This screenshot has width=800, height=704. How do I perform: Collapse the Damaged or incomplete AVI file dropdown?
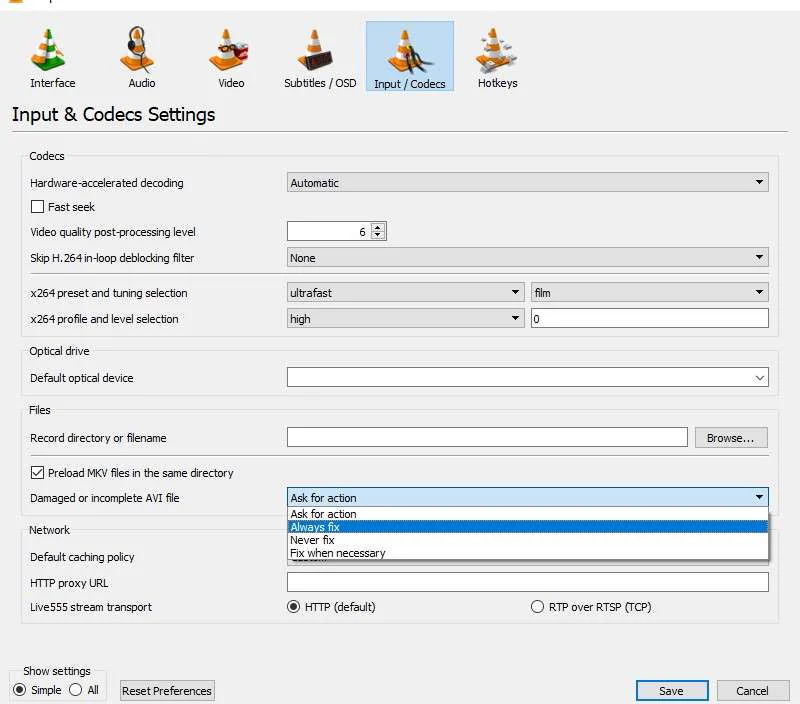tap(528, 497)
